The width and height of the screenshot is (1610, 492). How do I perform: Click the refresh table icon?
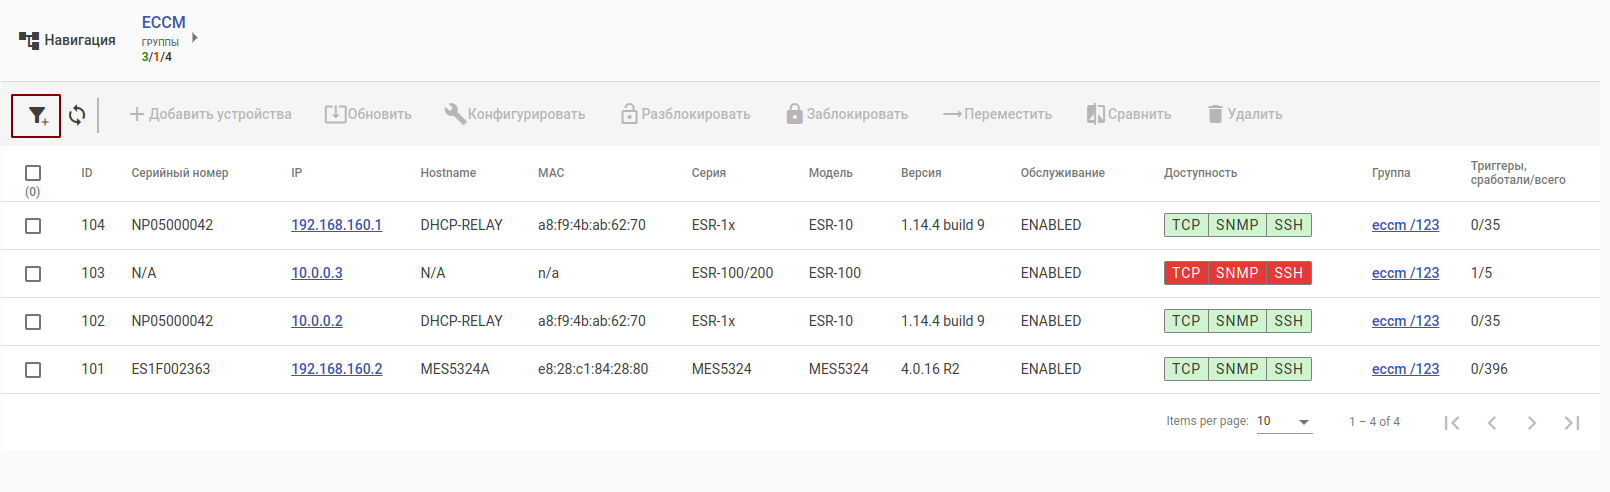(x=77, y=116)
